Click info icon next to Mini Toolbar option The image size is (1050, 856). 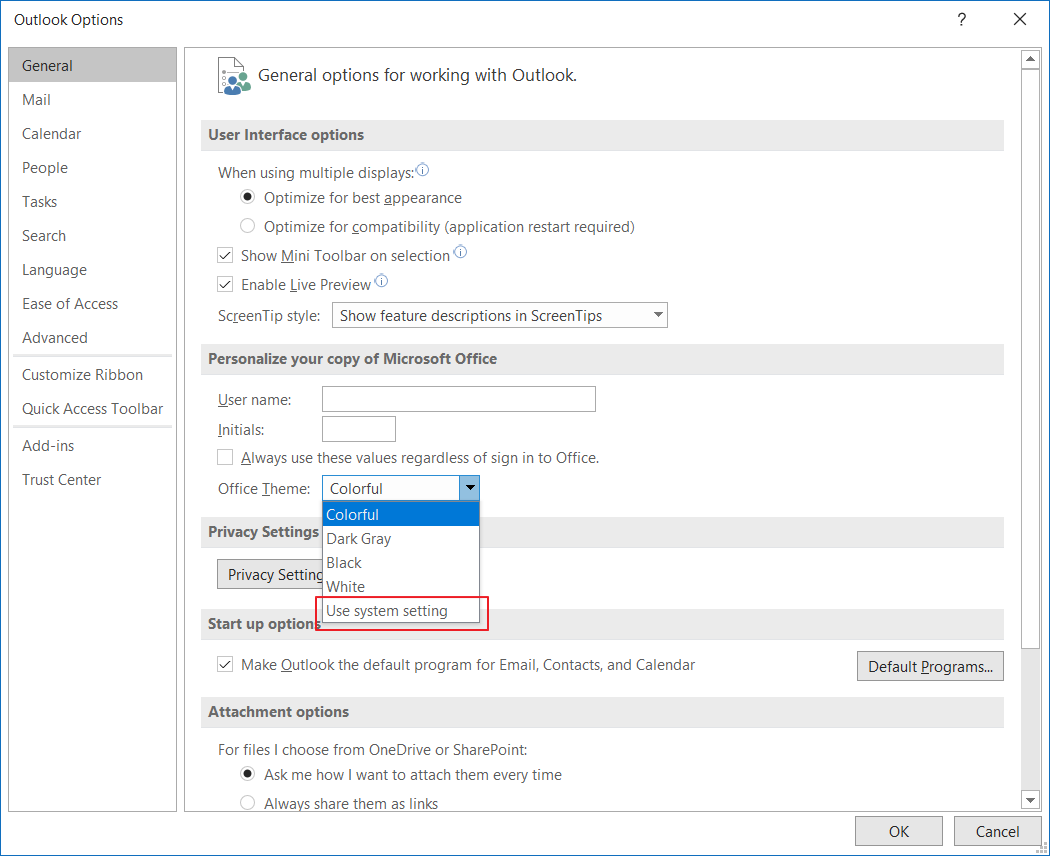point(460,253)
